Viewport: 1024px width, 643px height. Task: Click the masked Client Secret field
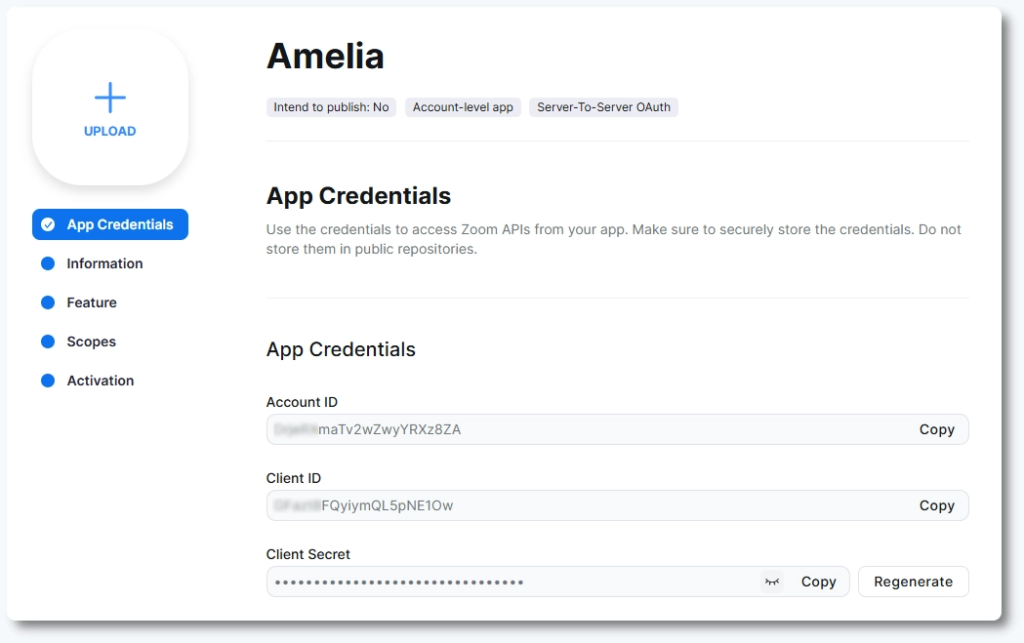[x=500, y=582]
